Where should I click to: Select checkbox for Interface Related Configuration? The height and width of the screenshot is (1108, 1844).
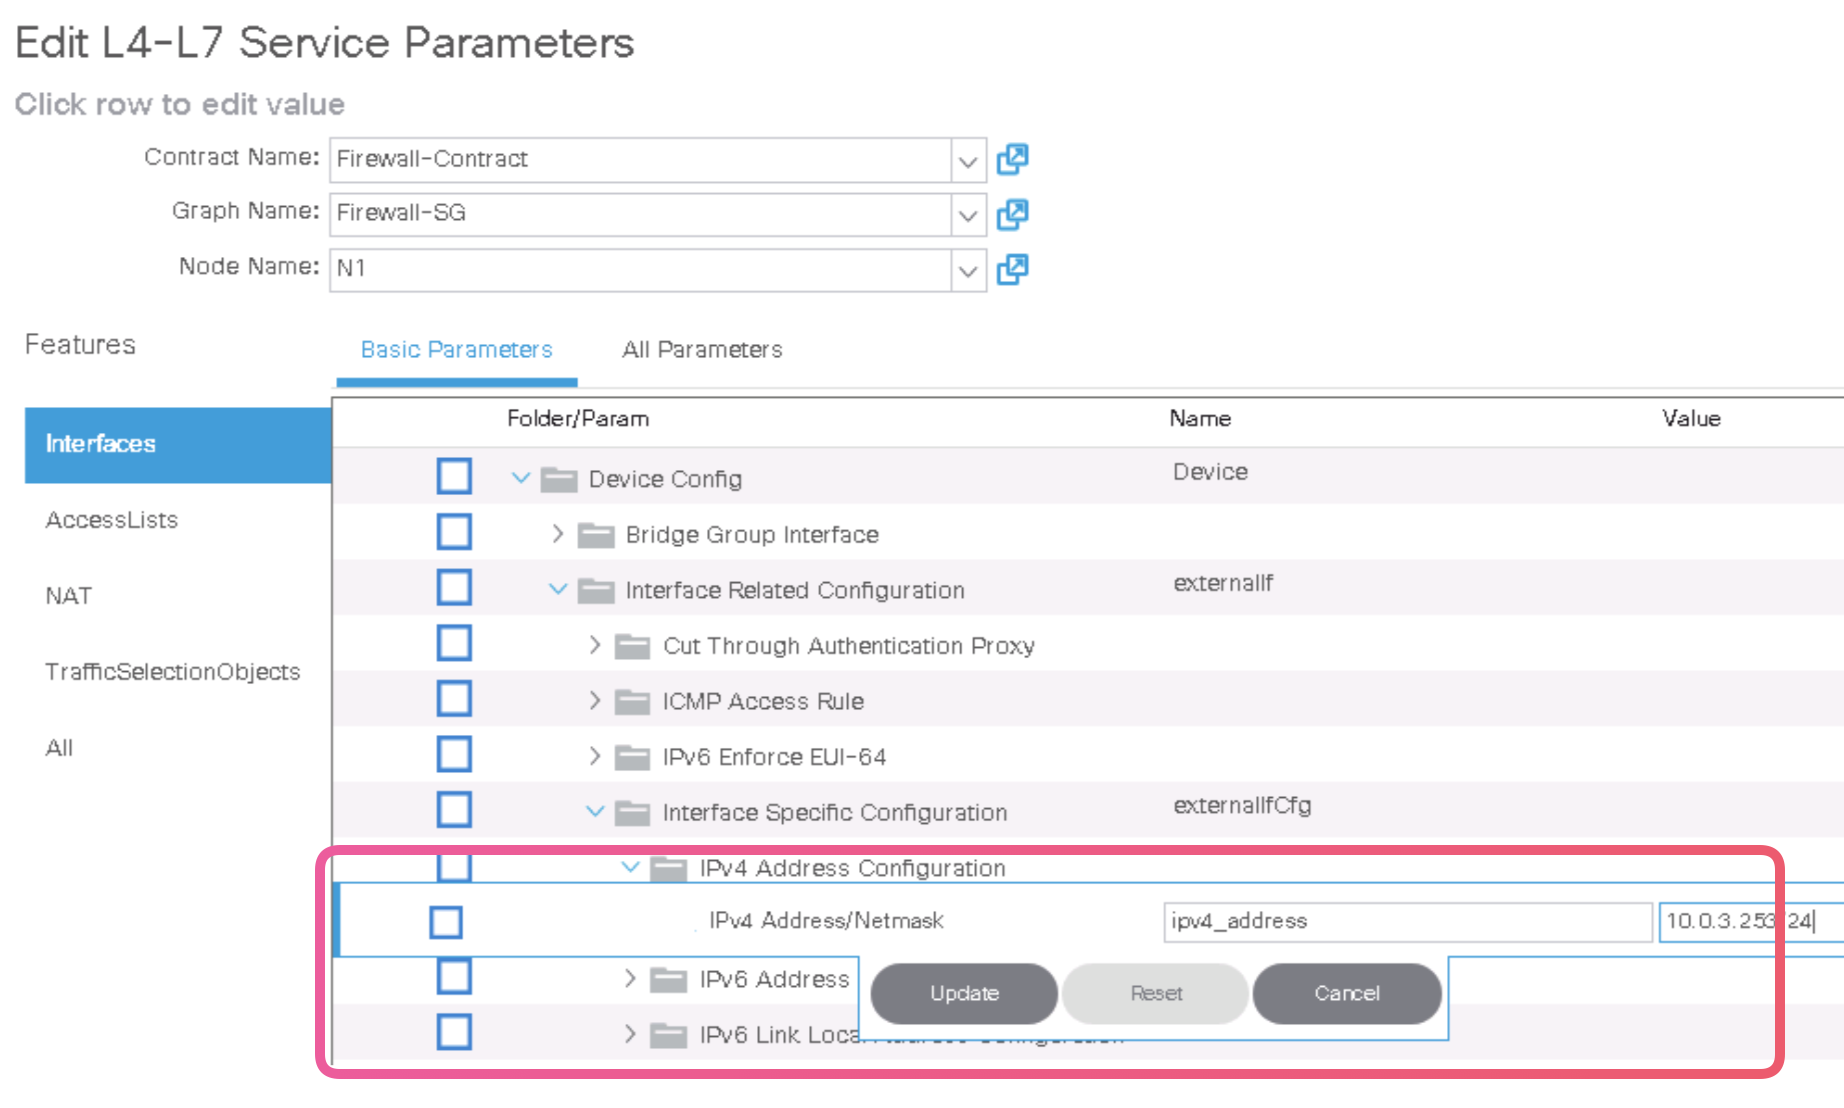tap(454, 588)
